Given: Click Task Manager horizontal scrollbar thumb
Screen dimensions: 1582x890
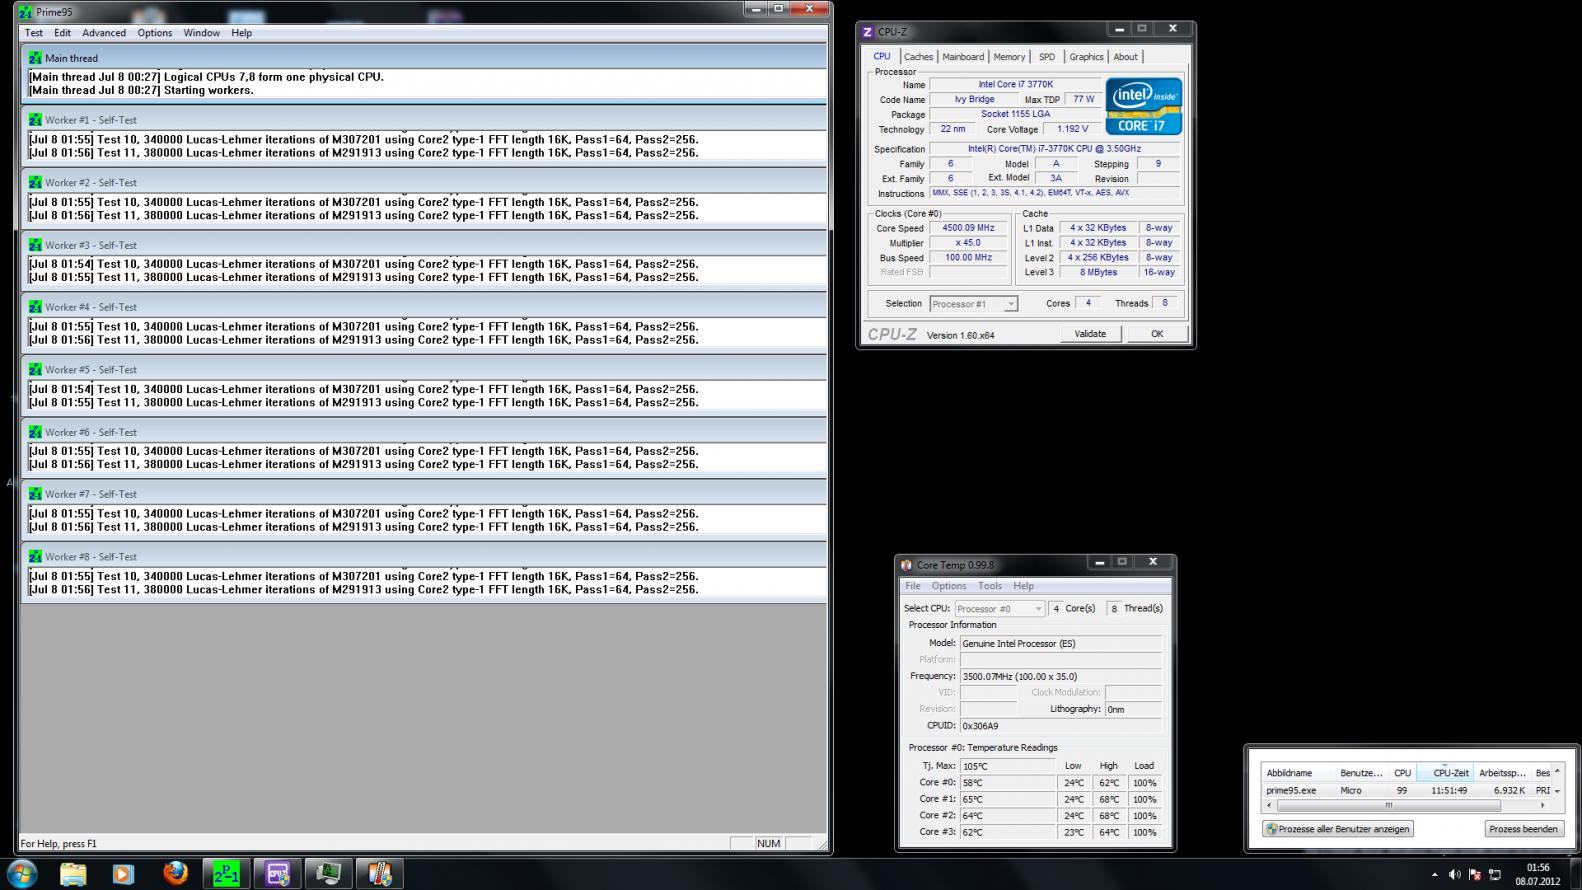Looking at the screenshot, I should pos(1388,805).
